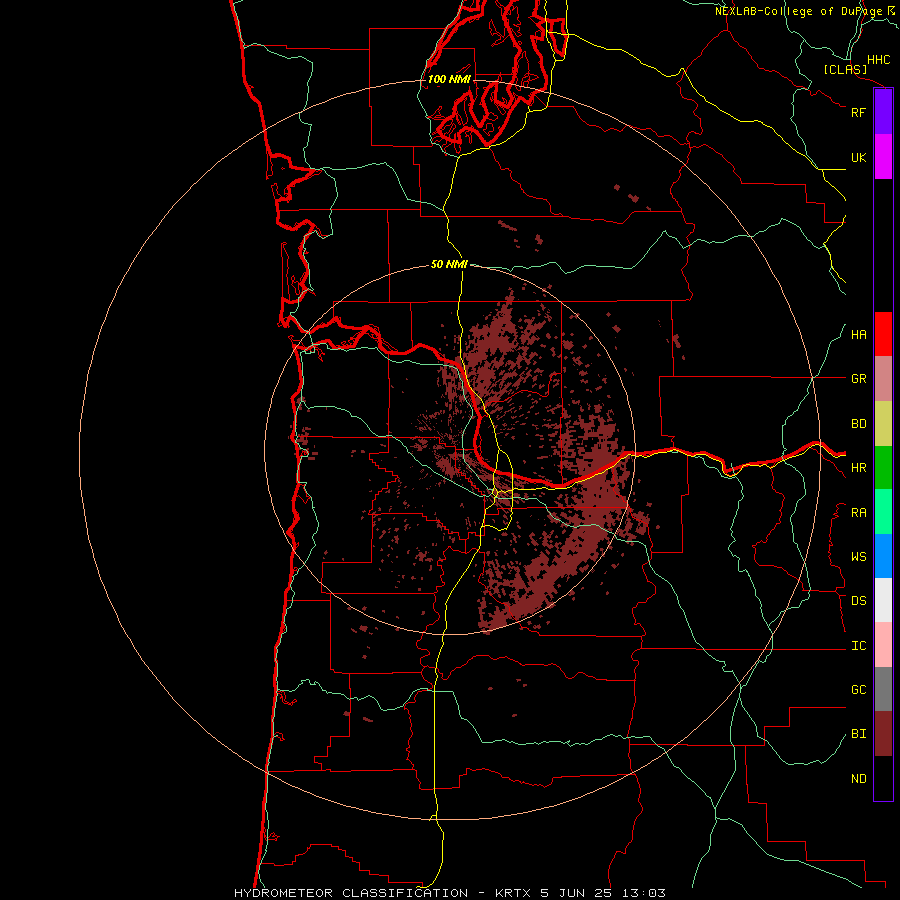This screenshot has height=900, width=900.
Task: Select the yellow BD legend swatch
Action: click(883, 424)
